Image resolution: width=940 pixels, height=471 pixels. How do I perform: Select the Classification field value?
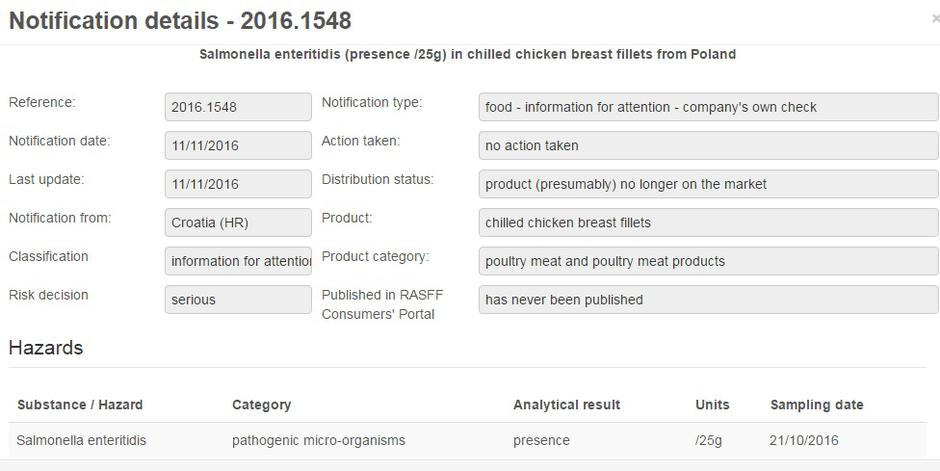pos(238,261)
